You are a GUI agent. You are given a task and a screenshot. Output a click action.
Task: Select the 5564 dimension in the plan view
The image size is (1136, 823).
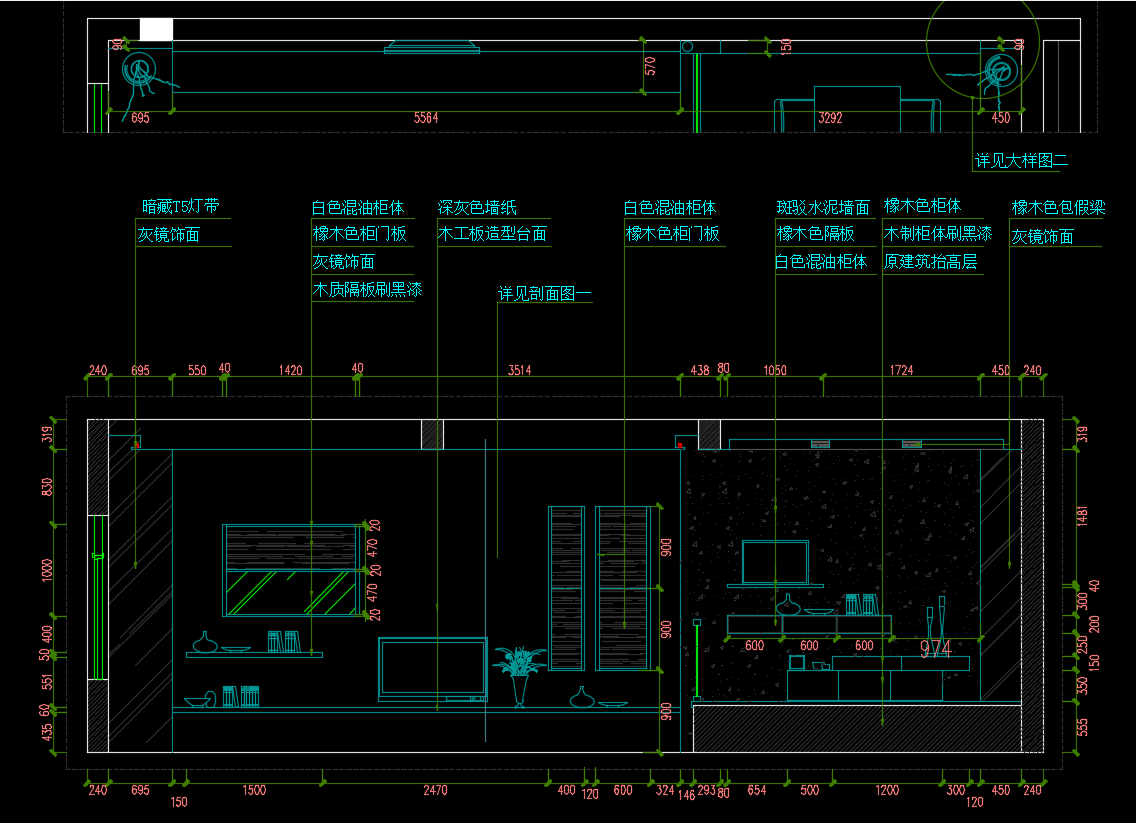426,117
